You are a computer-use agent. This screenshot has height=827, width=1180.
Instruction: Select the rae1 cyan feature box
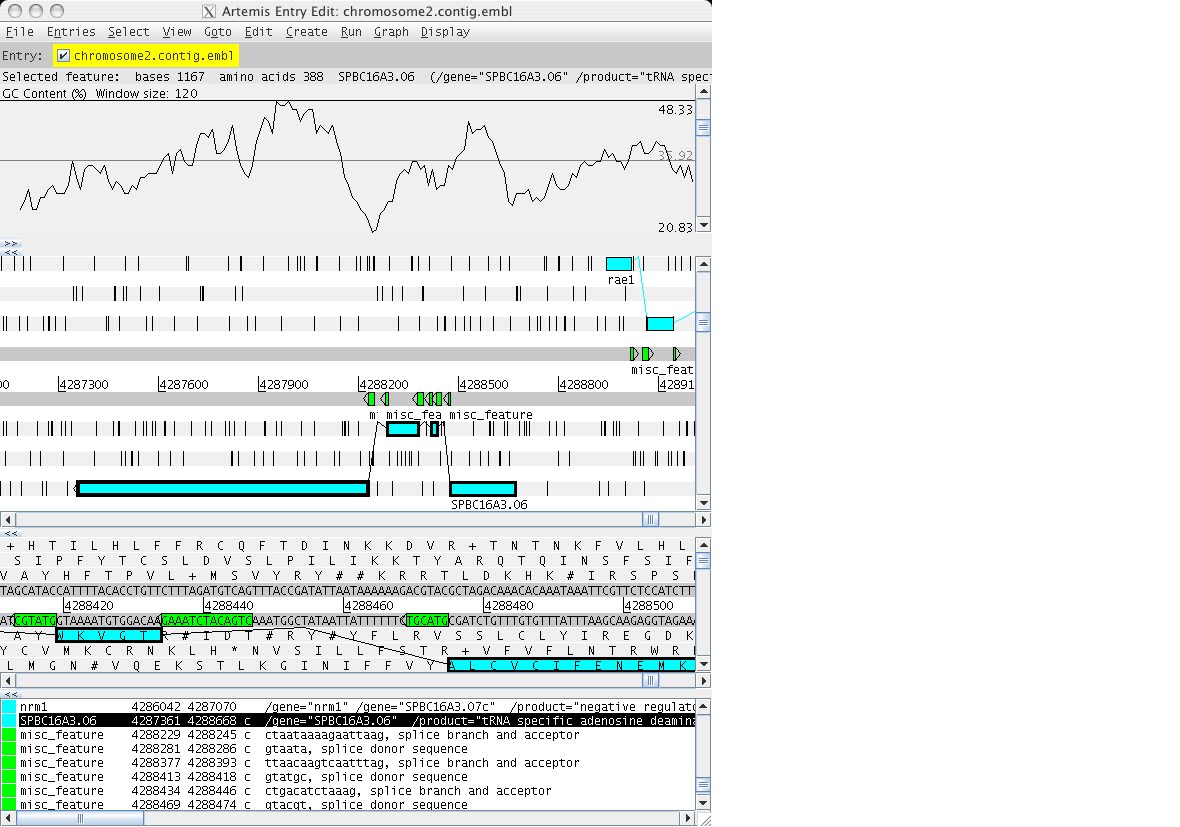[x=619, y=263]
